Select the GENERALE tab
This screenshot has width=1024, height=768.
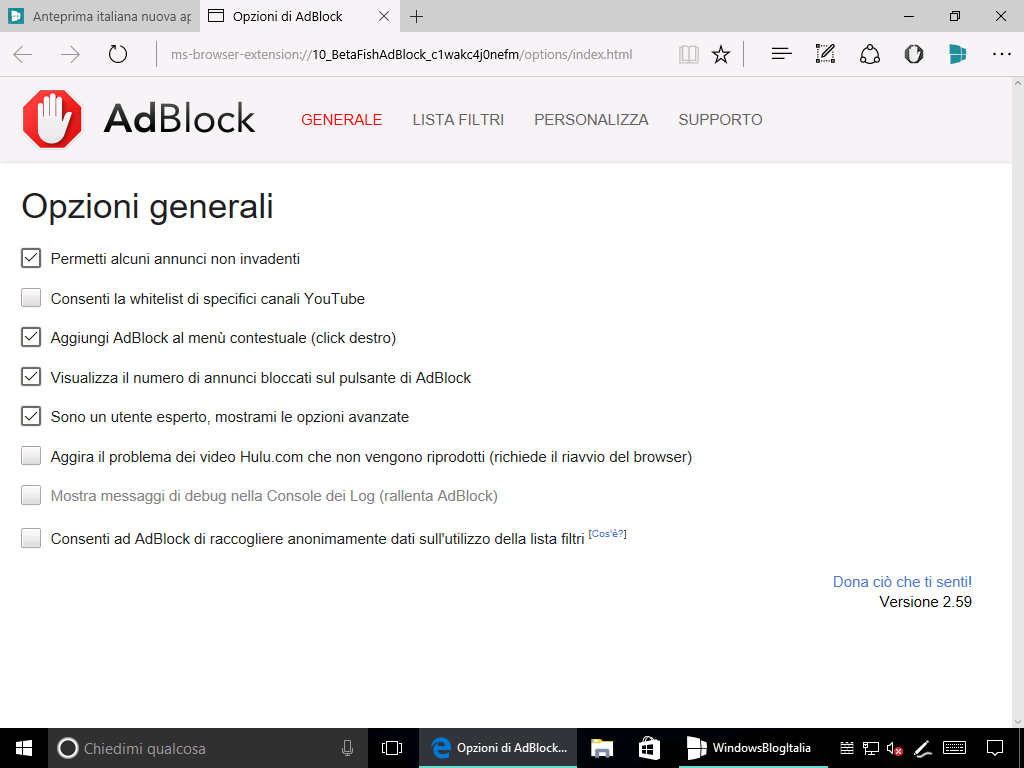pos(342,120)
